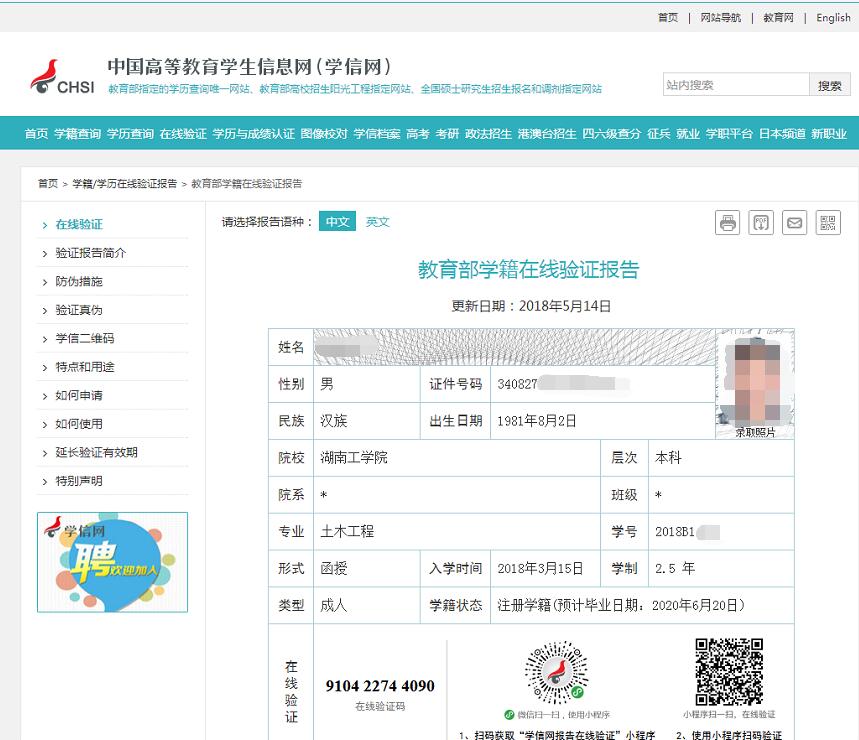Image resolution: width=859 pixels, height=740 pixels.
Task: Switch report language to 中文
Action: coord(337,221)
